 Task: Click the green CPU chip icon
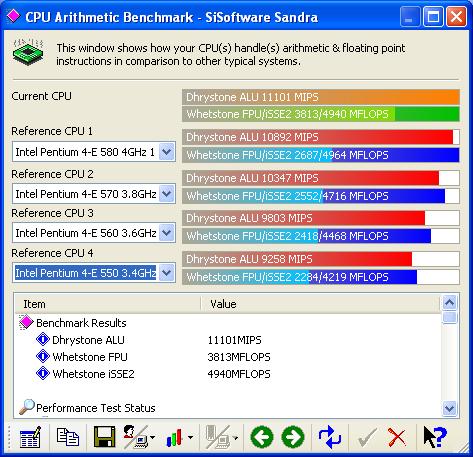pos(28,52)
